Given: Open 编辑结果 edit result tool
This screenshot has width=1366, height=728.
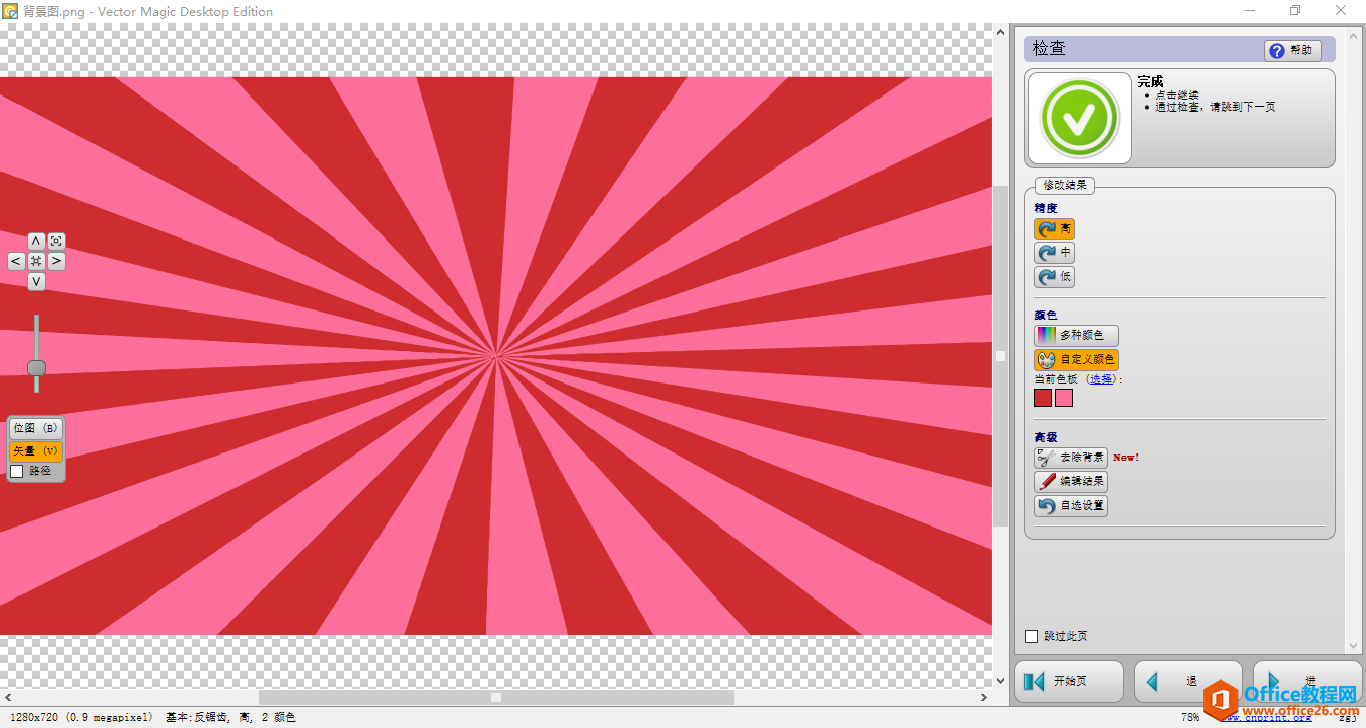Looking at the screenshot, I should click(x=1071, y=482).
